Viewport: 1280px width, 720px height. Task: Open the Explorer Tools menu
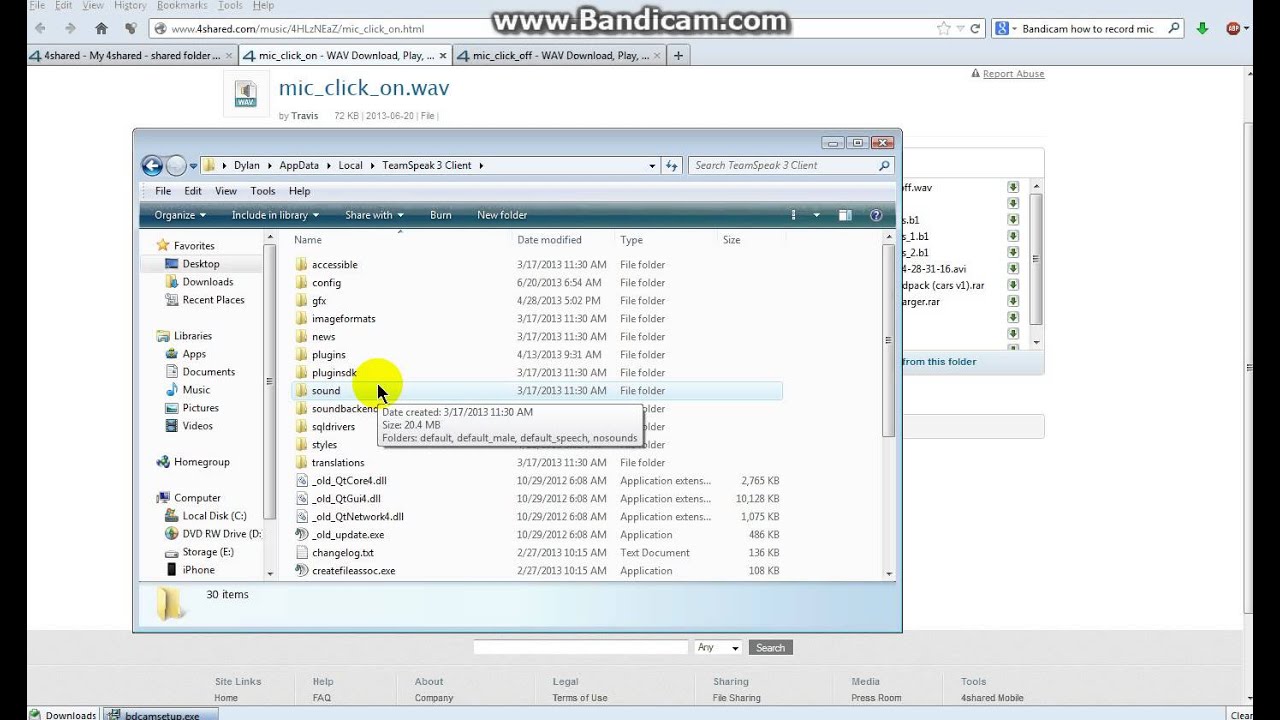[x=263, y=191]
